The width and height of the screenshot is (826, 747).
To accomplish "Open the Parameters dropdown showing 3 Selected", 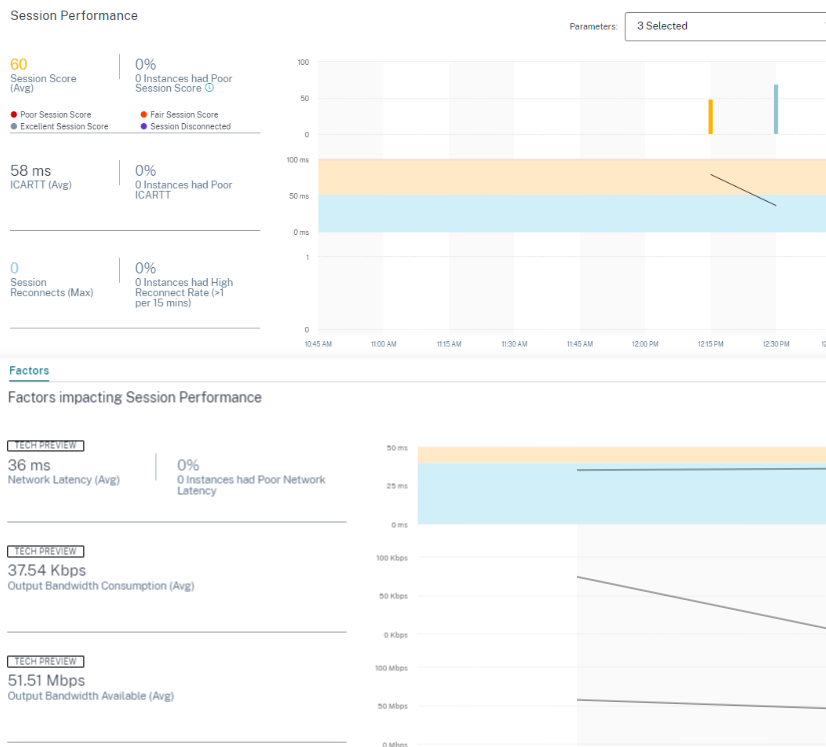I will 725,26.
